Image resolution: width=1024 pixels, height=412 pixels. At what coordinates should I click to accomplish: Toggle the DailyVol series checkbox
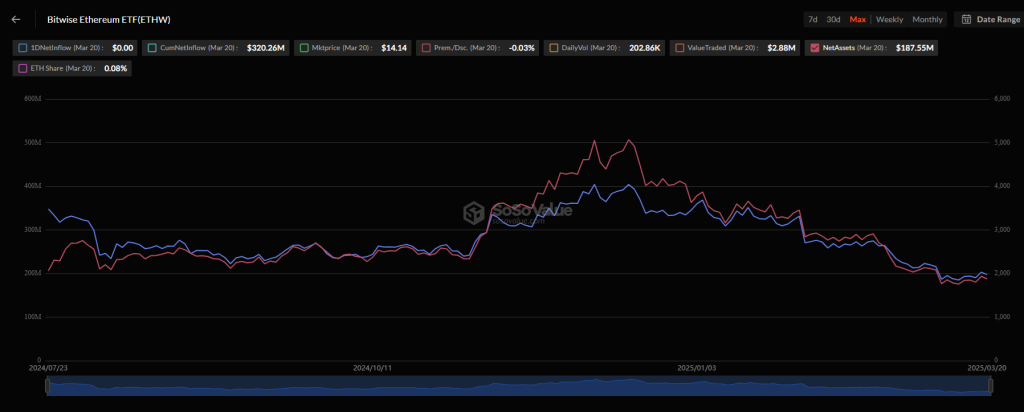pos(554,48)
